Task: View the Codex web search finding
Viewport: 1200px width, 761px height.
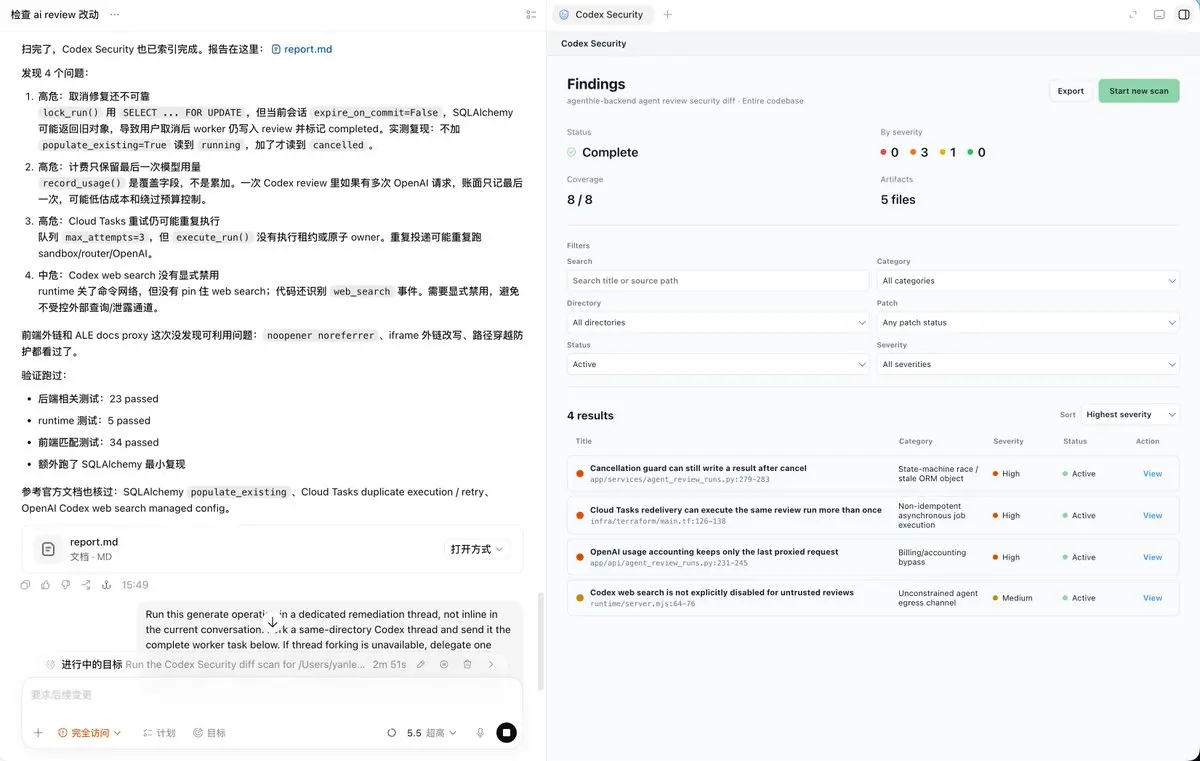Action: pos(1153,598)
